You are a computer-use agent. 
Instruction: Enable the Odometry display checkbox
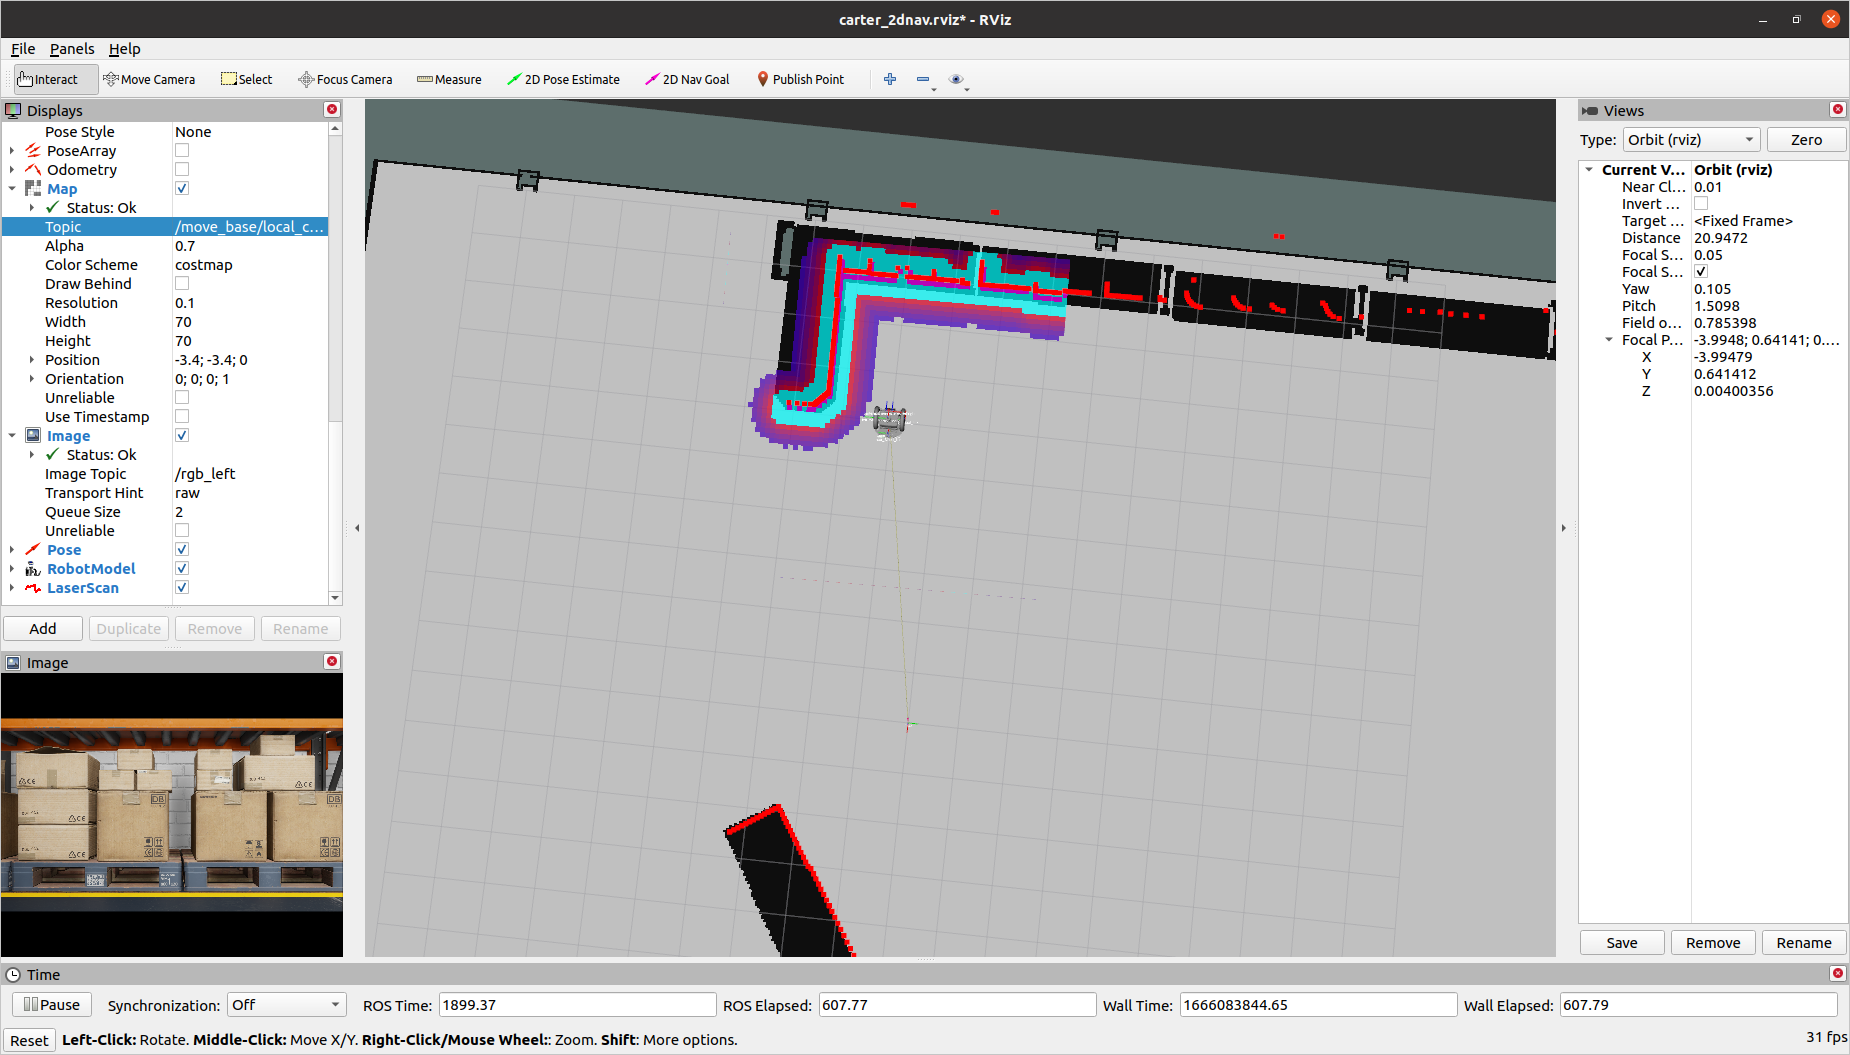(182, 170)
